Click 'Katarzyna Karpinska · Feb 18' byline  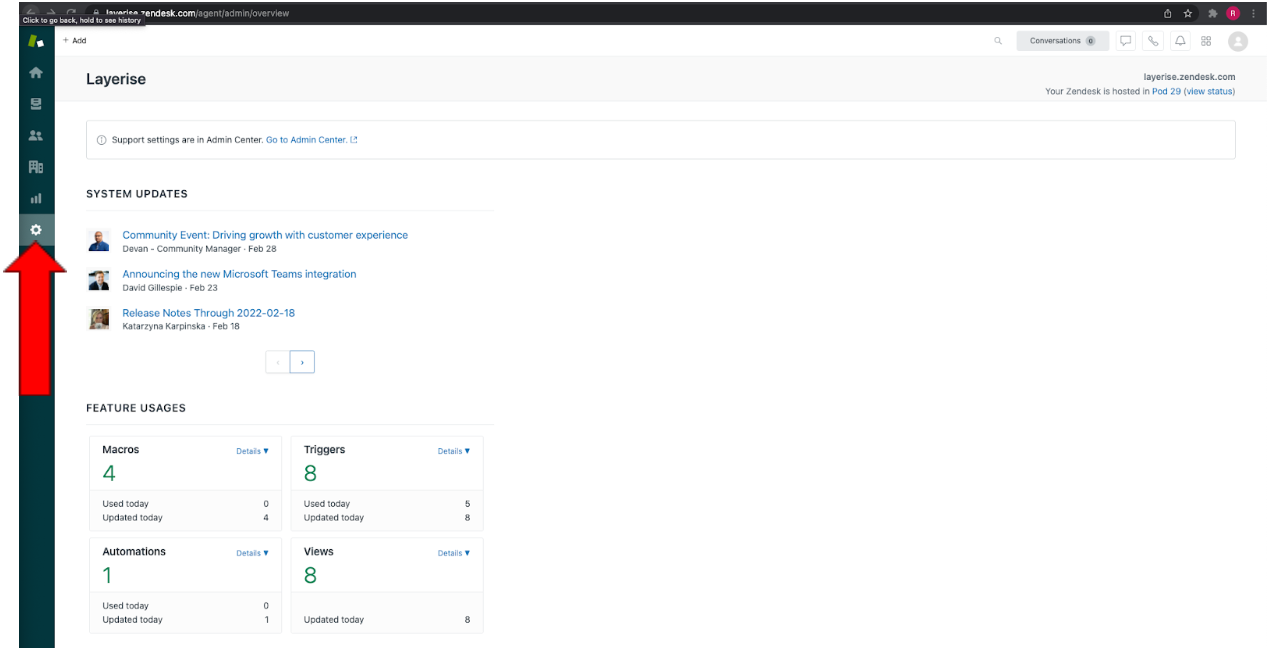[181, 327]
